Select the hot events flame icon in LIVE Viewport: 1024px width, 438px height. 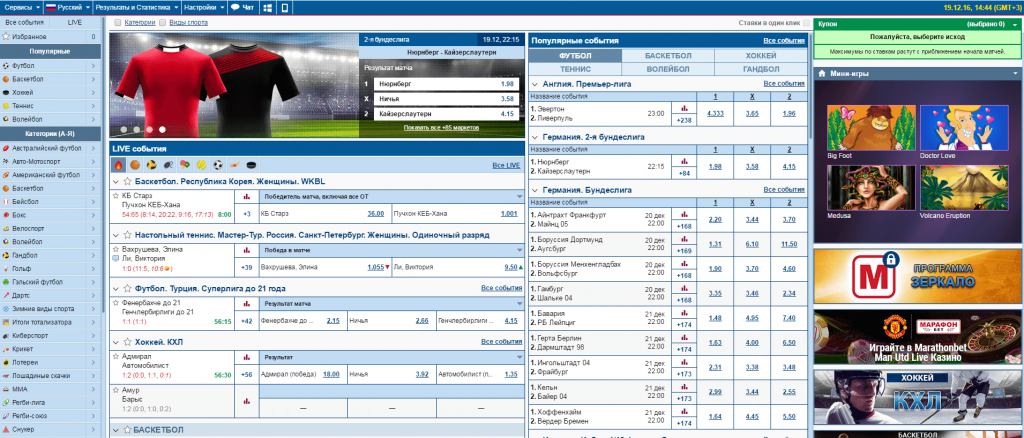point(119,165)
